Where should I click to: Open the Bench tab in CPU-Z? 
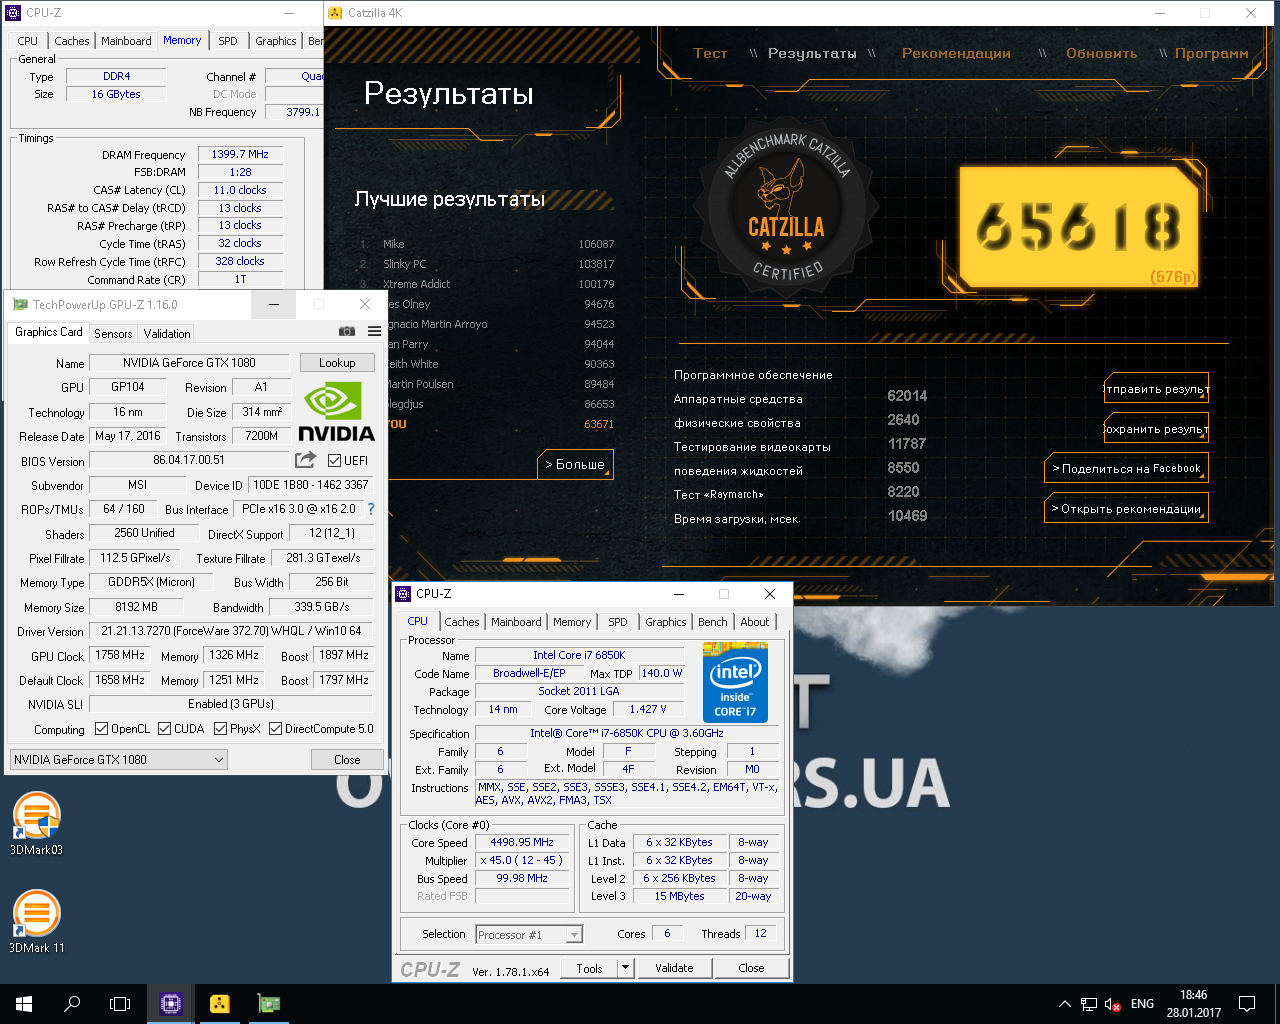click(x=713, y=622)
